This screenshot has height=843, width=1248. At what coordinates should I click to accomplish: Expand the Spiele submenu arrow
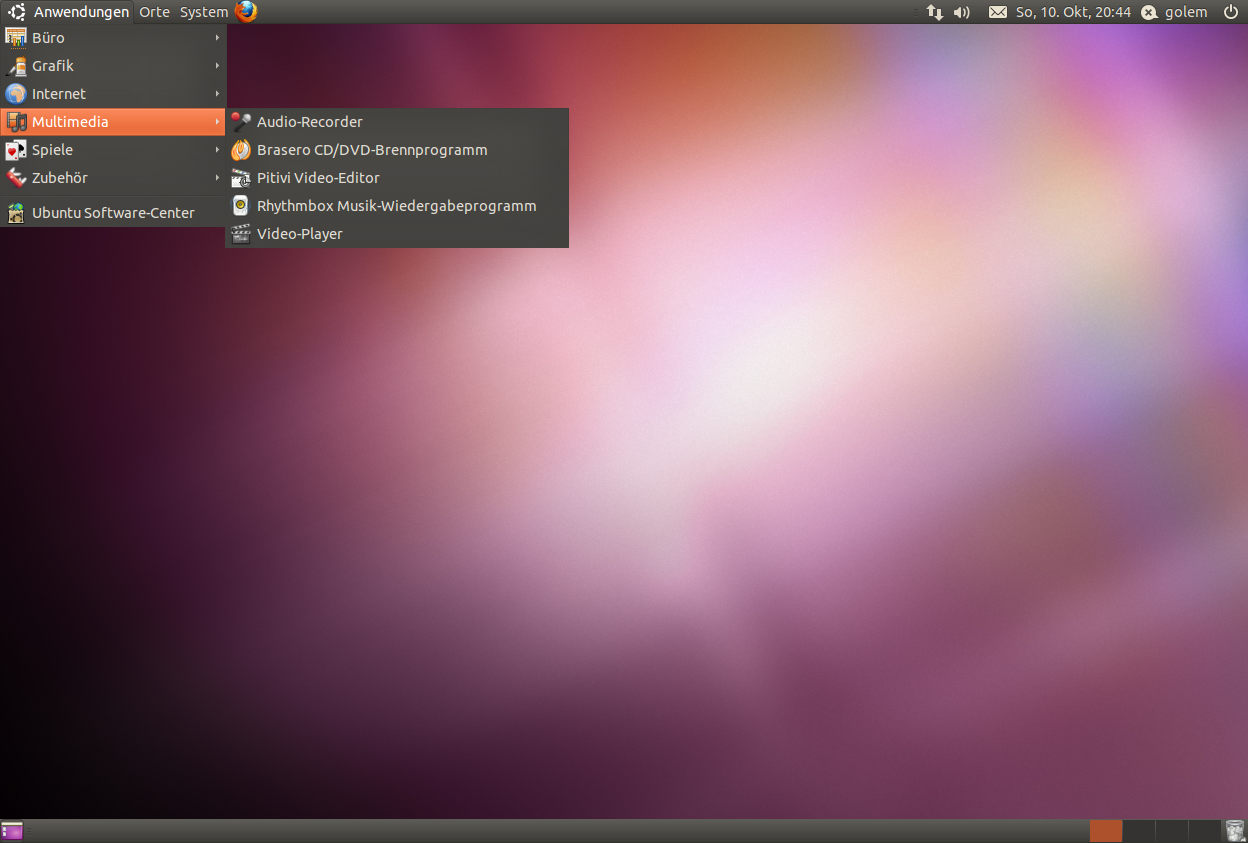[x=217, y=150]
